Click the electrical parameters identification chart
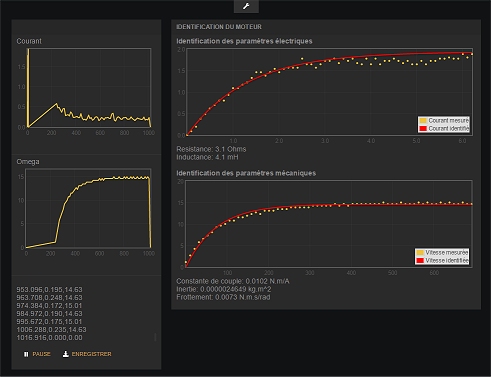Viewport: 491px width, 377px height. [329, 92]
